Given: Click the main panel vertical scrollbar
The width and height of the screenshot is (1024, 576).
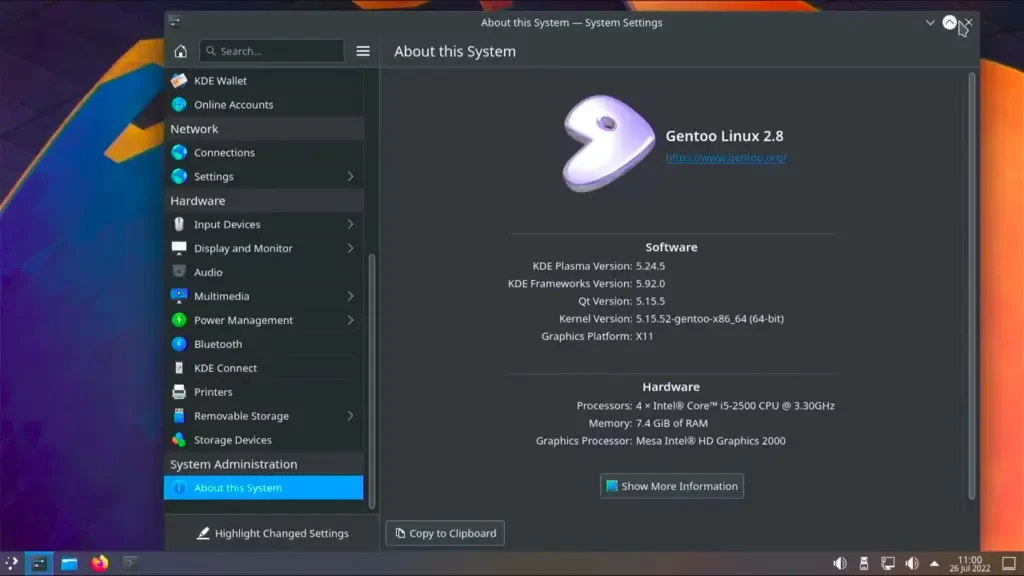Looking at the screenshot, I should pyautogui.click(x=972, y=286).
